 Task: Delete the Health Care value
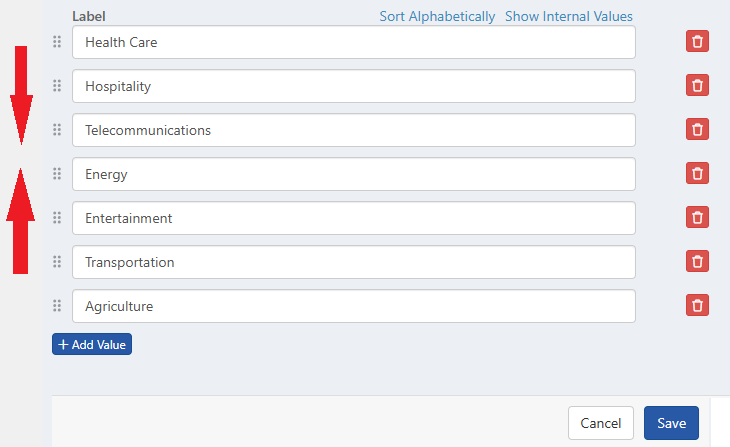(697, 42)
